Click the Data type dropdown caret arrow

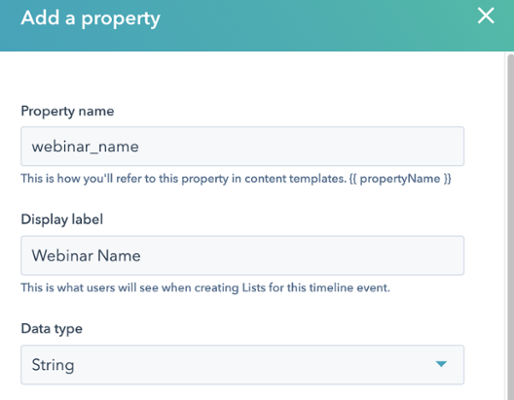click(x=441, y=364)
